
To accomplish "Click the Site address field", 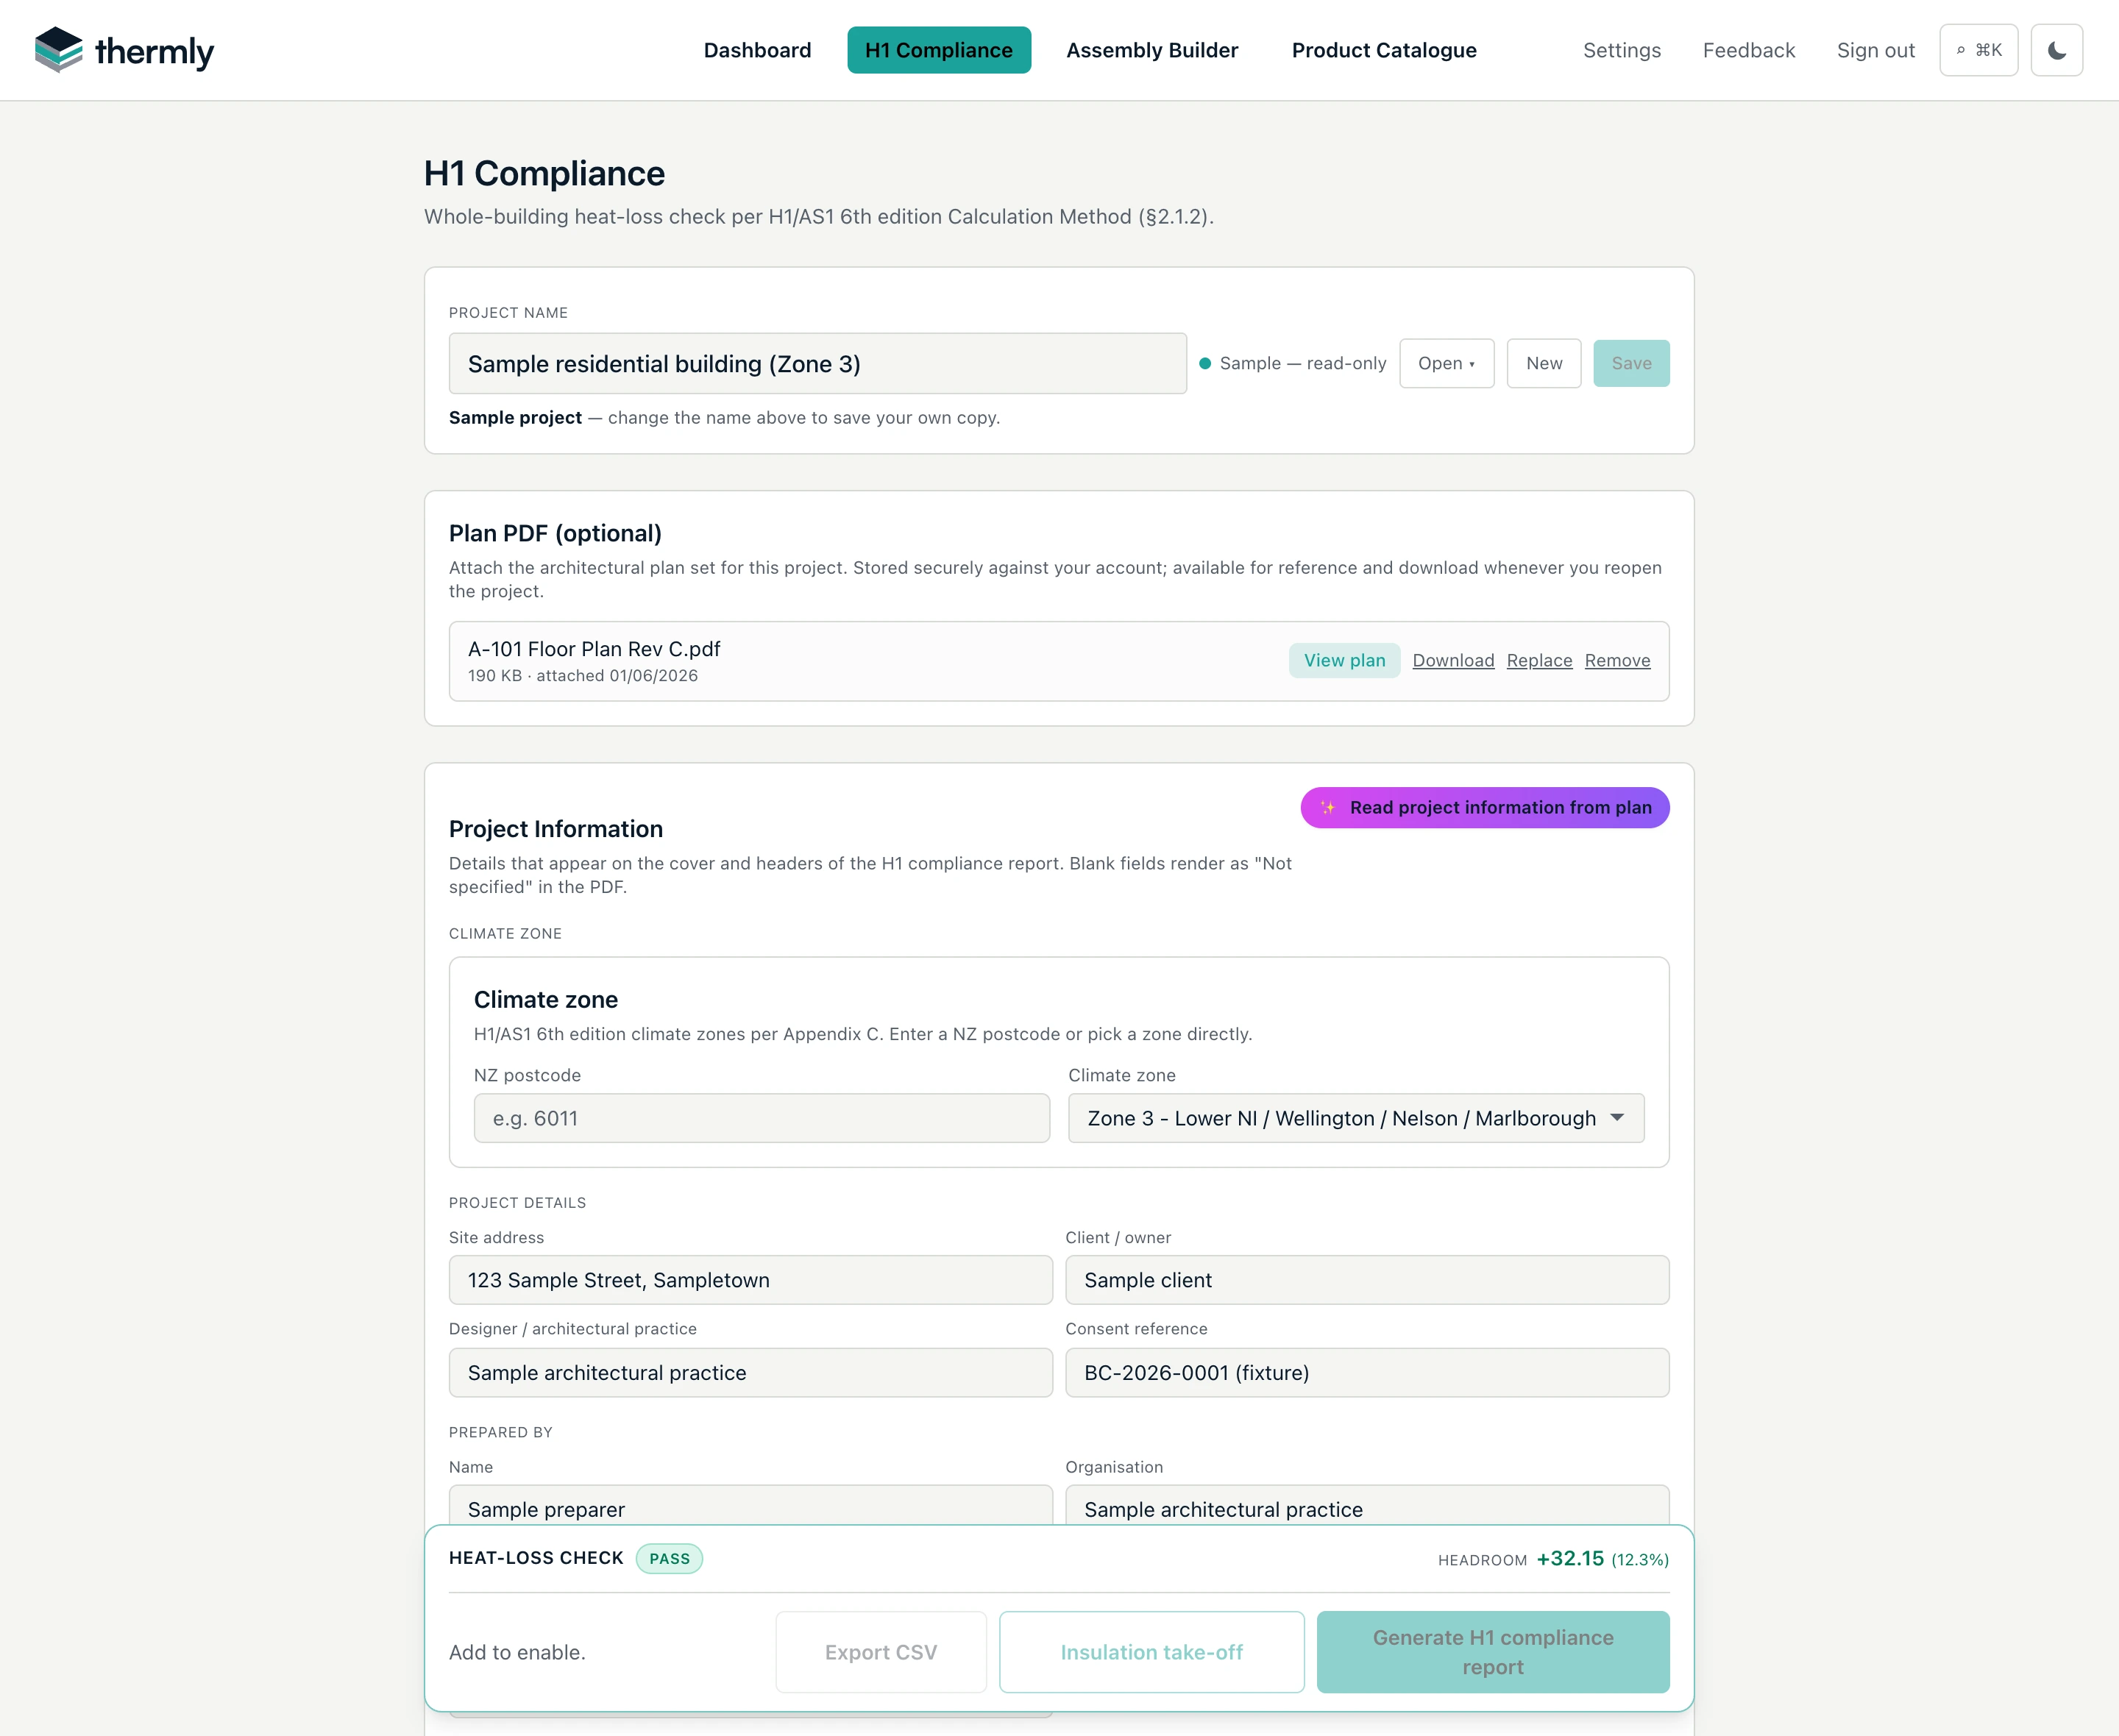I will point(750,1280).
